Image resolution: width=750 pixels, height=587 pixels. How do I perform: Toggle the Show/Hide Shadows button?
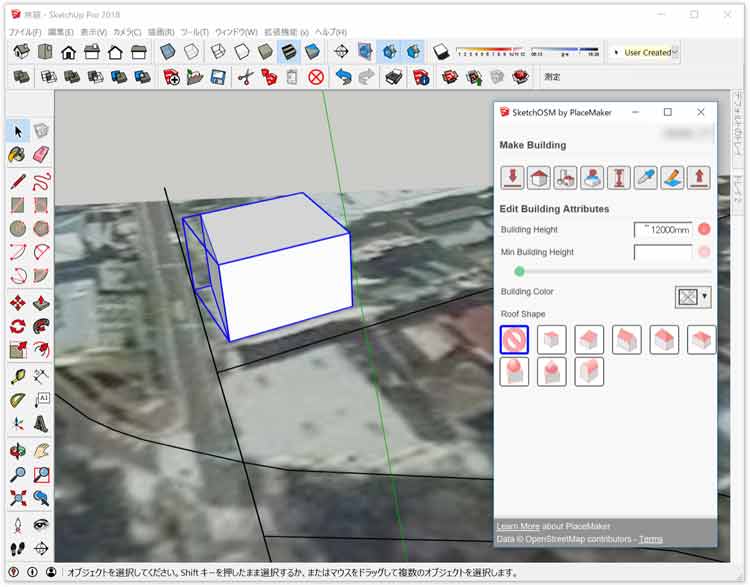(x=441, y=52)
